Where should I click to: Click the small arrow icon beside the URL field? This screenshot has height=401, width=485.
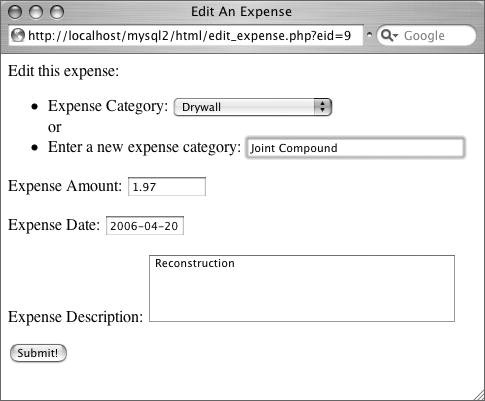pyautogui.click(x=369, y=35)
